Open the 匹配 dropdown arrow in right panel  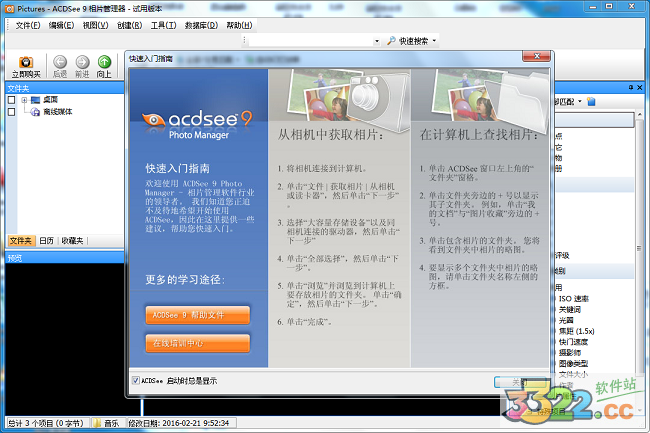(x=580, y=102)
